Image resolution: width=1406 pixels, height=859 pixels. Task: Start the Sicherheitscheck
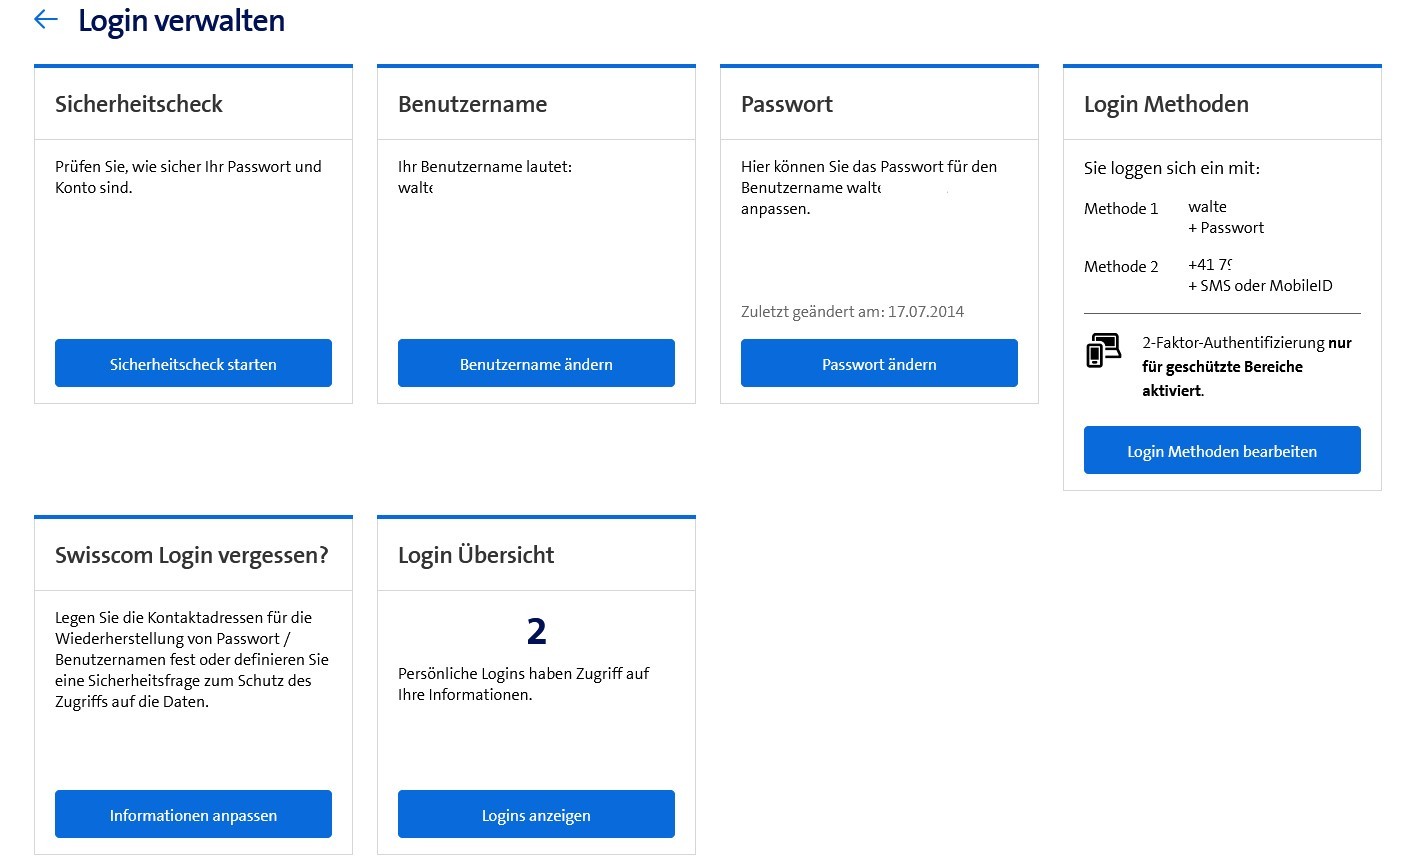click(193, 364)
